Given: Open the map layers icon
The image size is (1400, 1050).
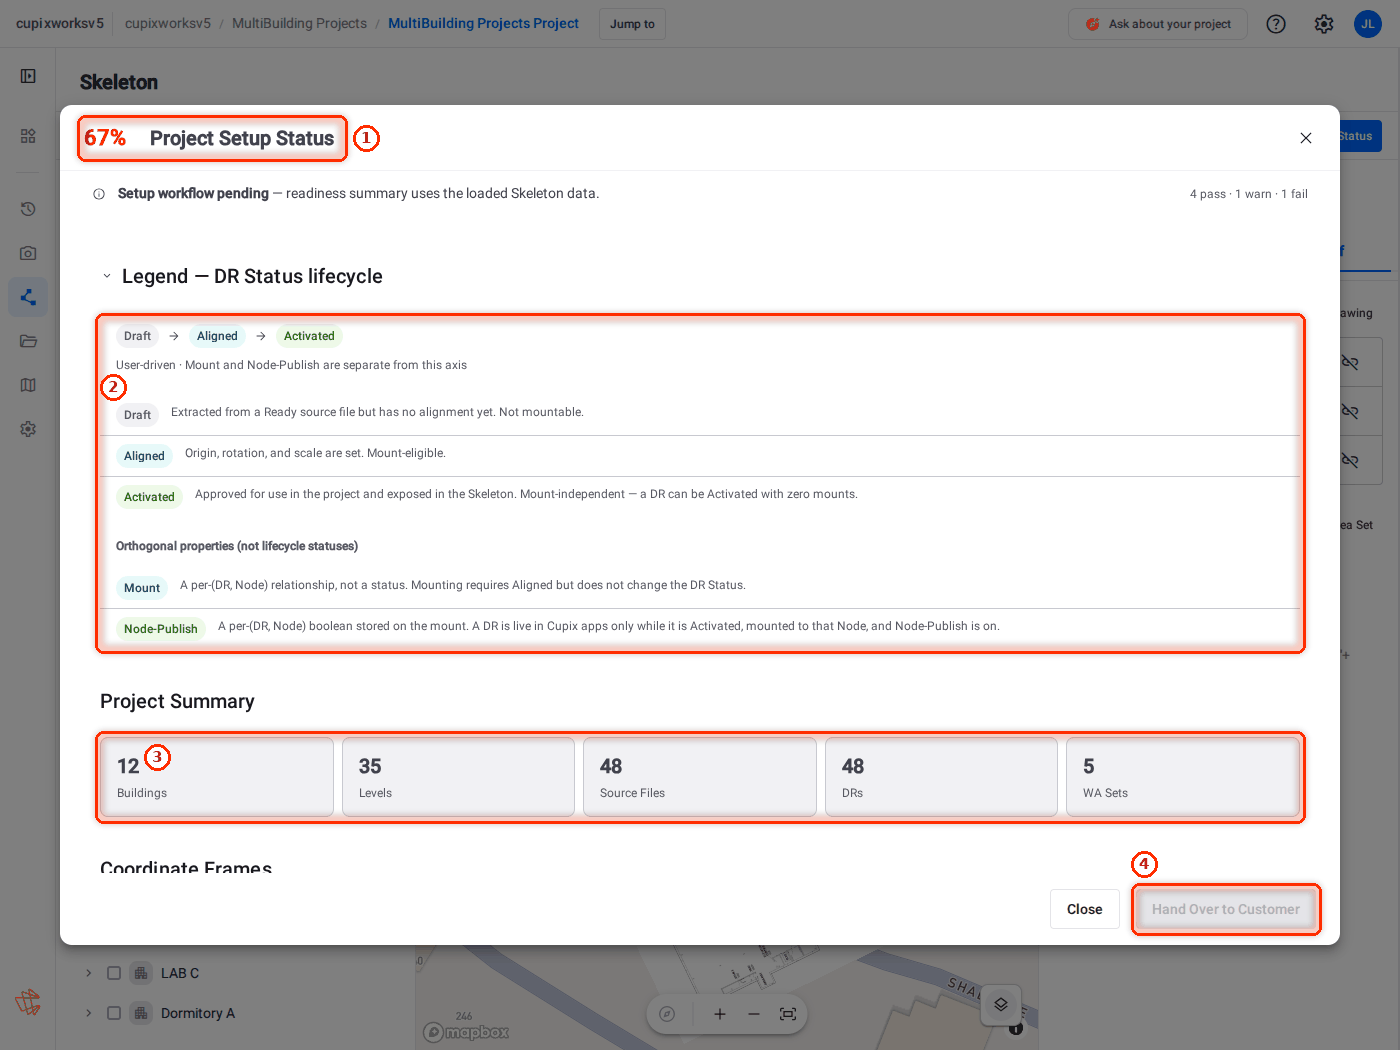Looking at the screenshot, I should [x=1001, y=1004].
